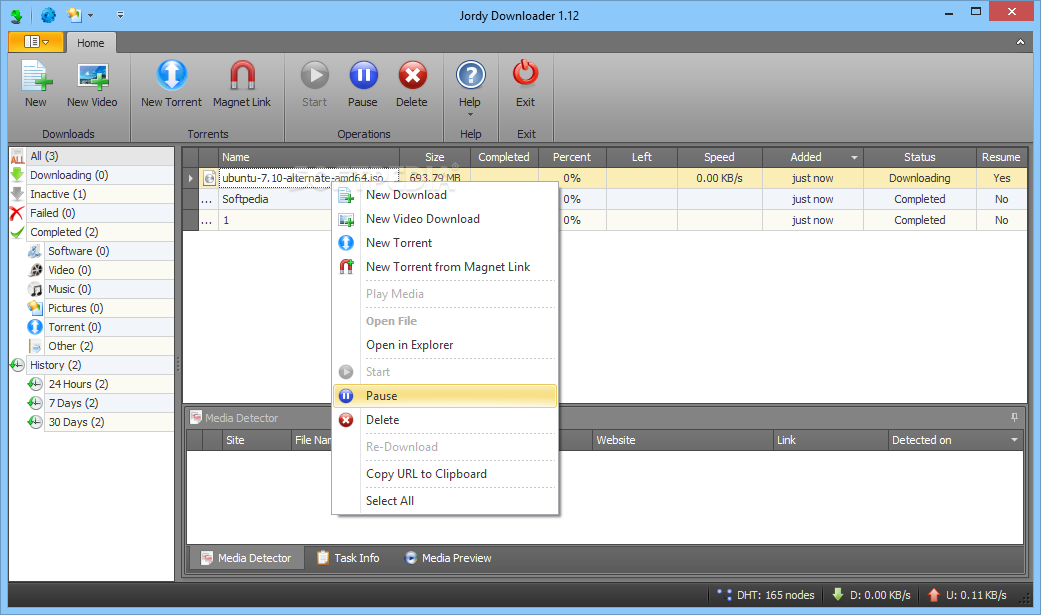Choose Copy URL to Clipboard
Viewport: 1041px width, 615px height.
[x=445, y=474]
